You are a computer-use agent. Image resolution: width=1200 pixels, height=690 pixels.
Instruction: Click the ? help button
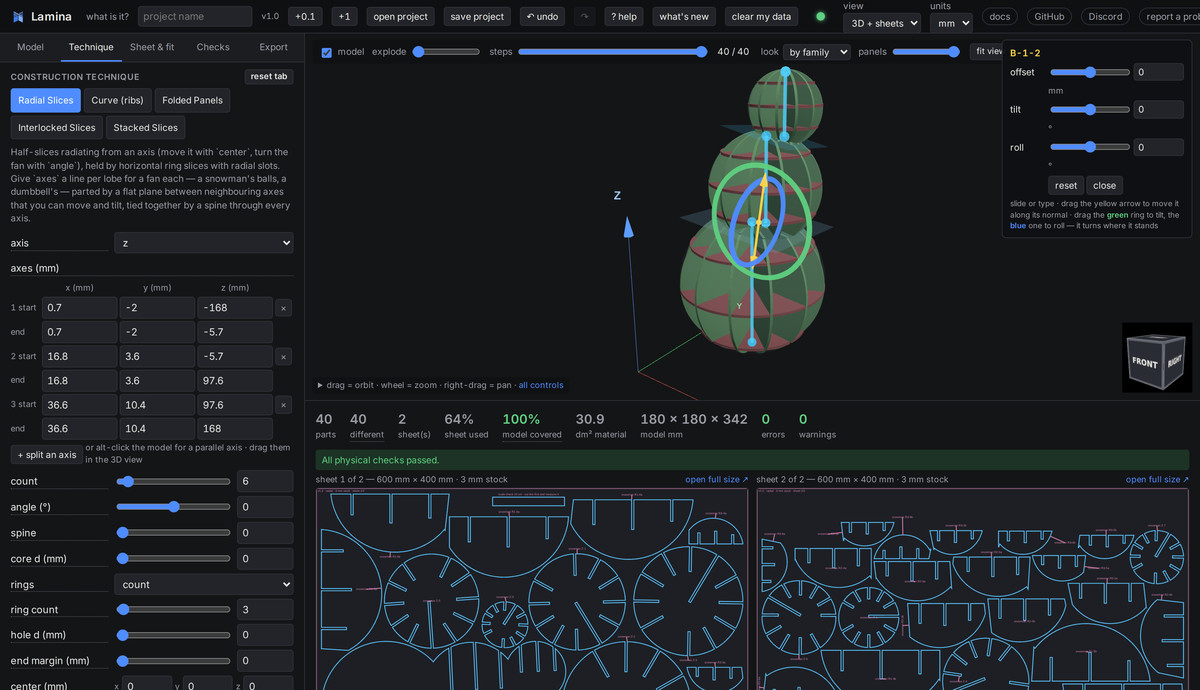tap(624, 16)
